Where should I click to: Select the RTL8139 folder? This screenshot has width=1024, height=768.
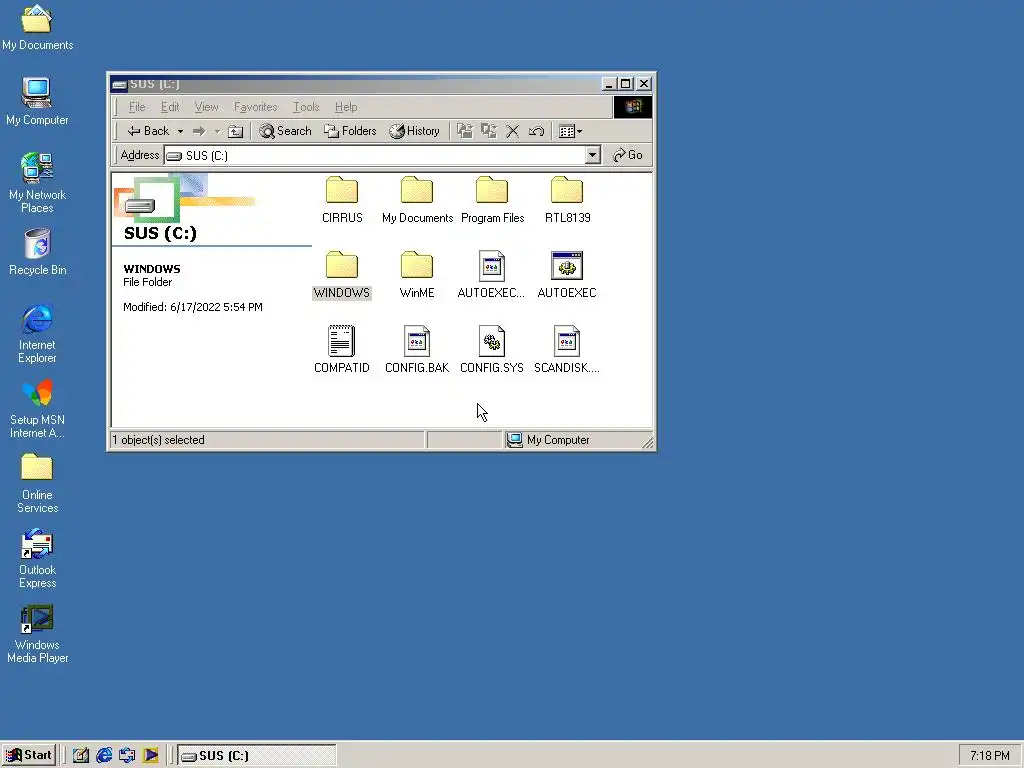[567, 200]
